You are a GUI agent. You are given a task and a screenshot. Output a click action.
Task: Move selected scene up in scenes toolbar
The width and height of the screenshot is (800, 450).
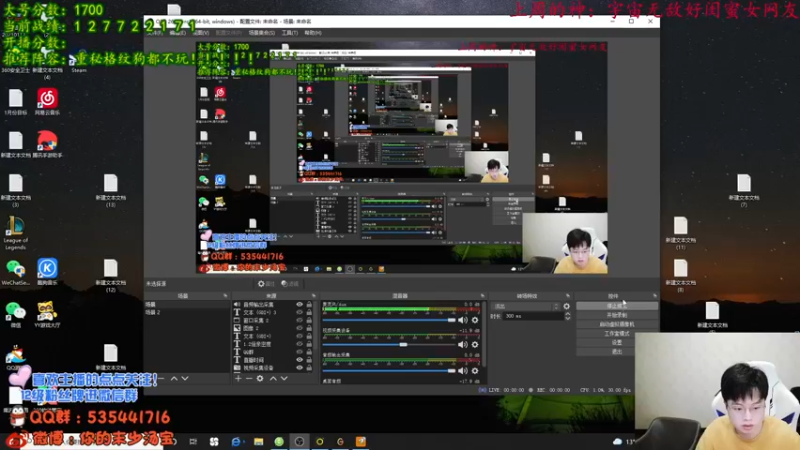(174, 379)
